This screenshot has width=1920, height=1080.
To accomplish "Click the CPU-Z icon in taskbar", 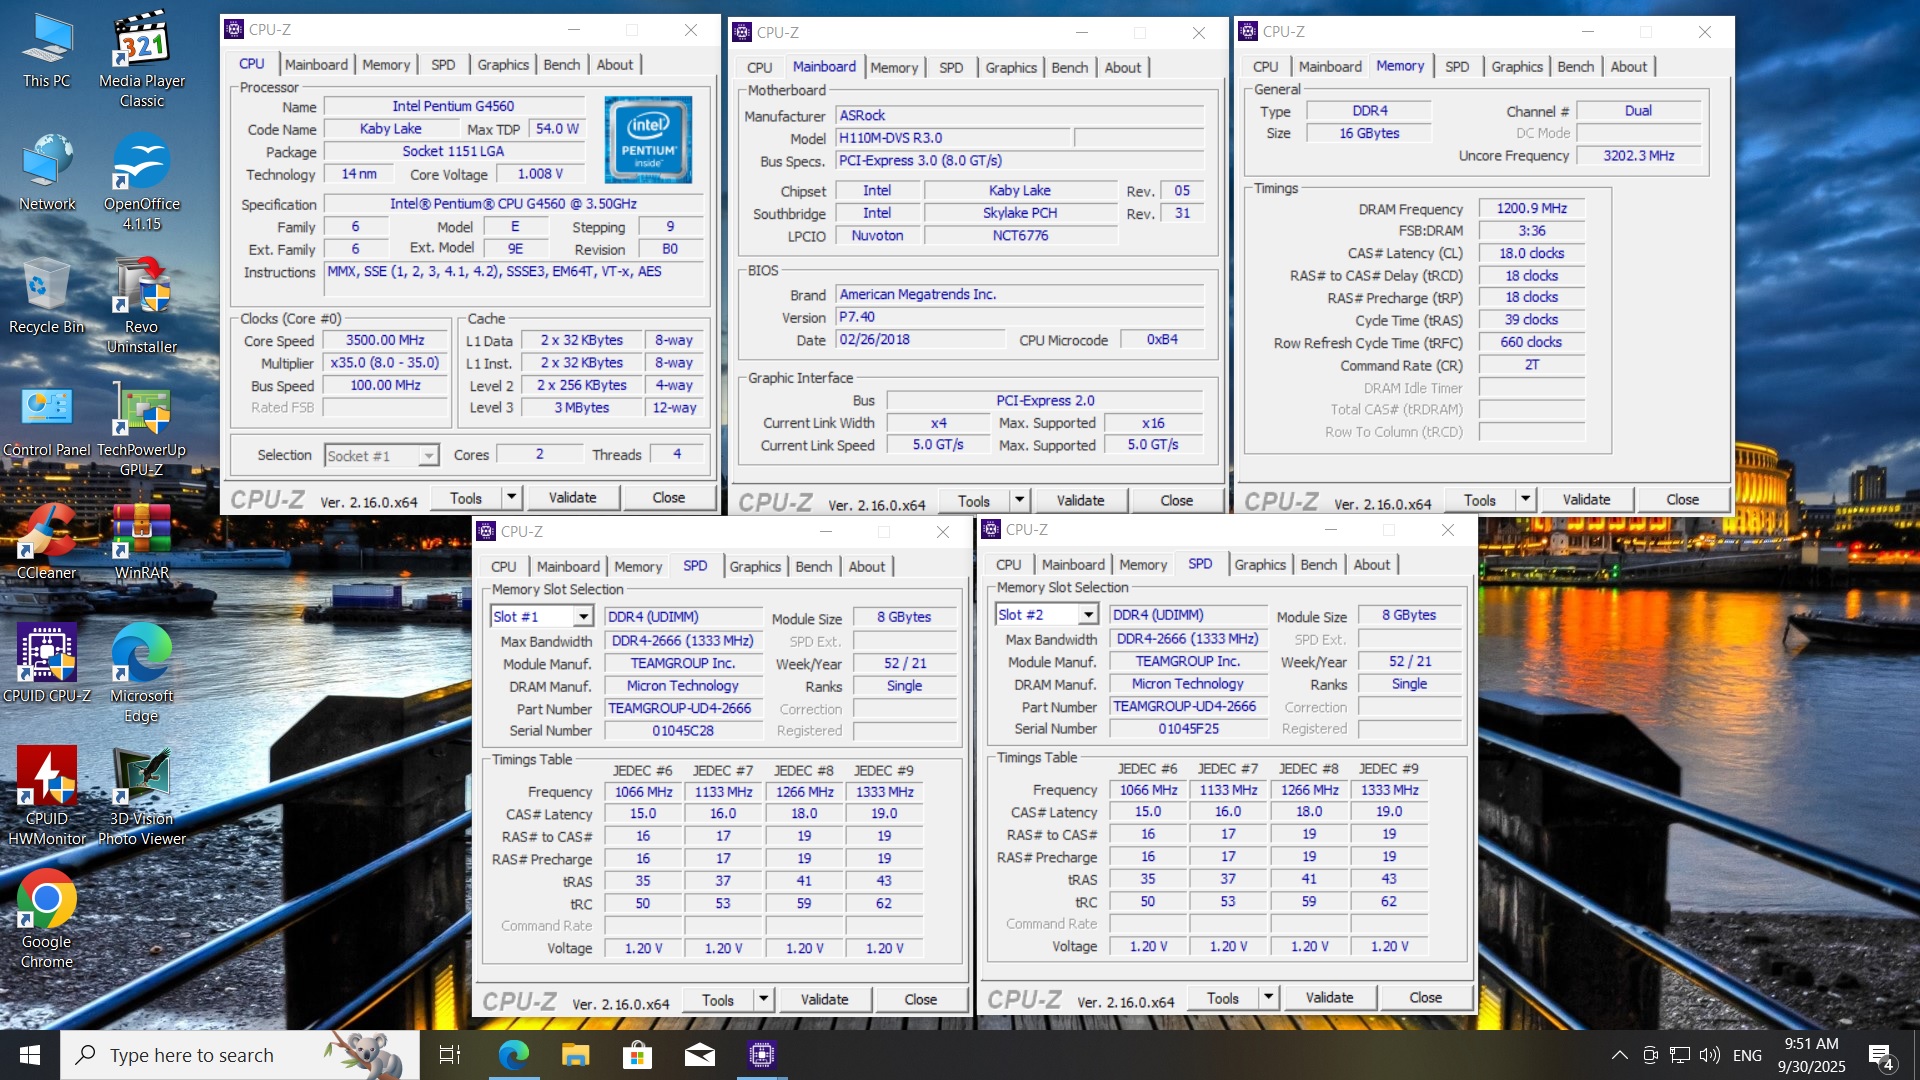I will 762,1054.
